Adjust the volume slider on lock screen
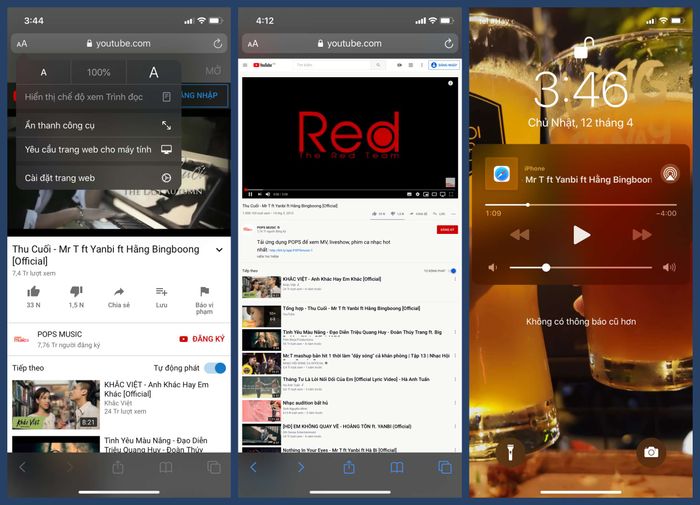 [x=546, y=268]
